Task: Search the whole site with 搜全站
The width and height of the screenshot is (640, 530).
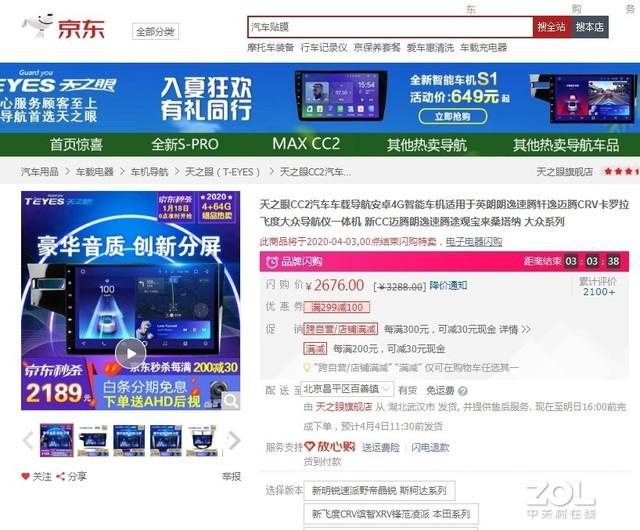Action: click(551, 27)
